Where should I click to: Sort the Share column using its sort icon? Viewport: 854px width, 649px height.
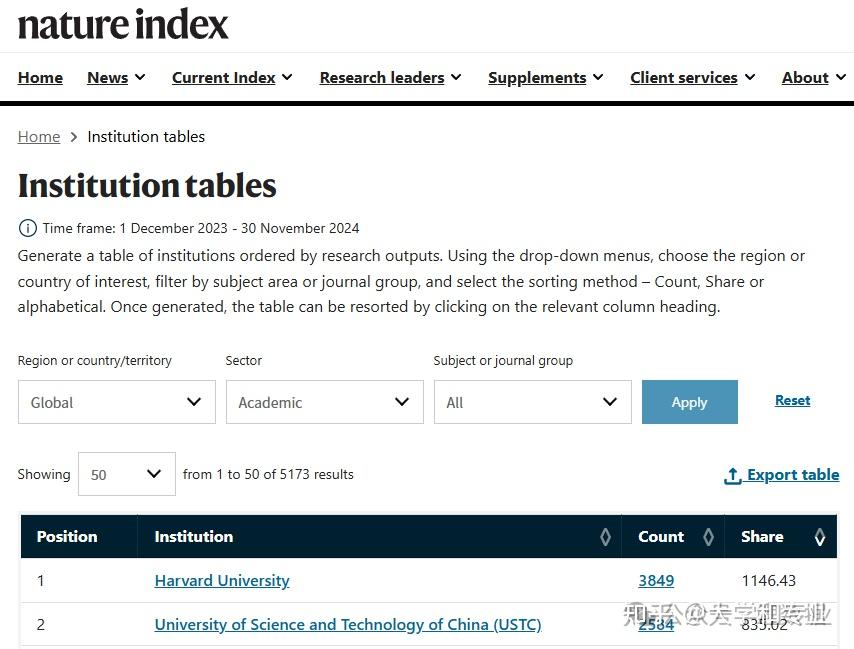coord(820,537)
